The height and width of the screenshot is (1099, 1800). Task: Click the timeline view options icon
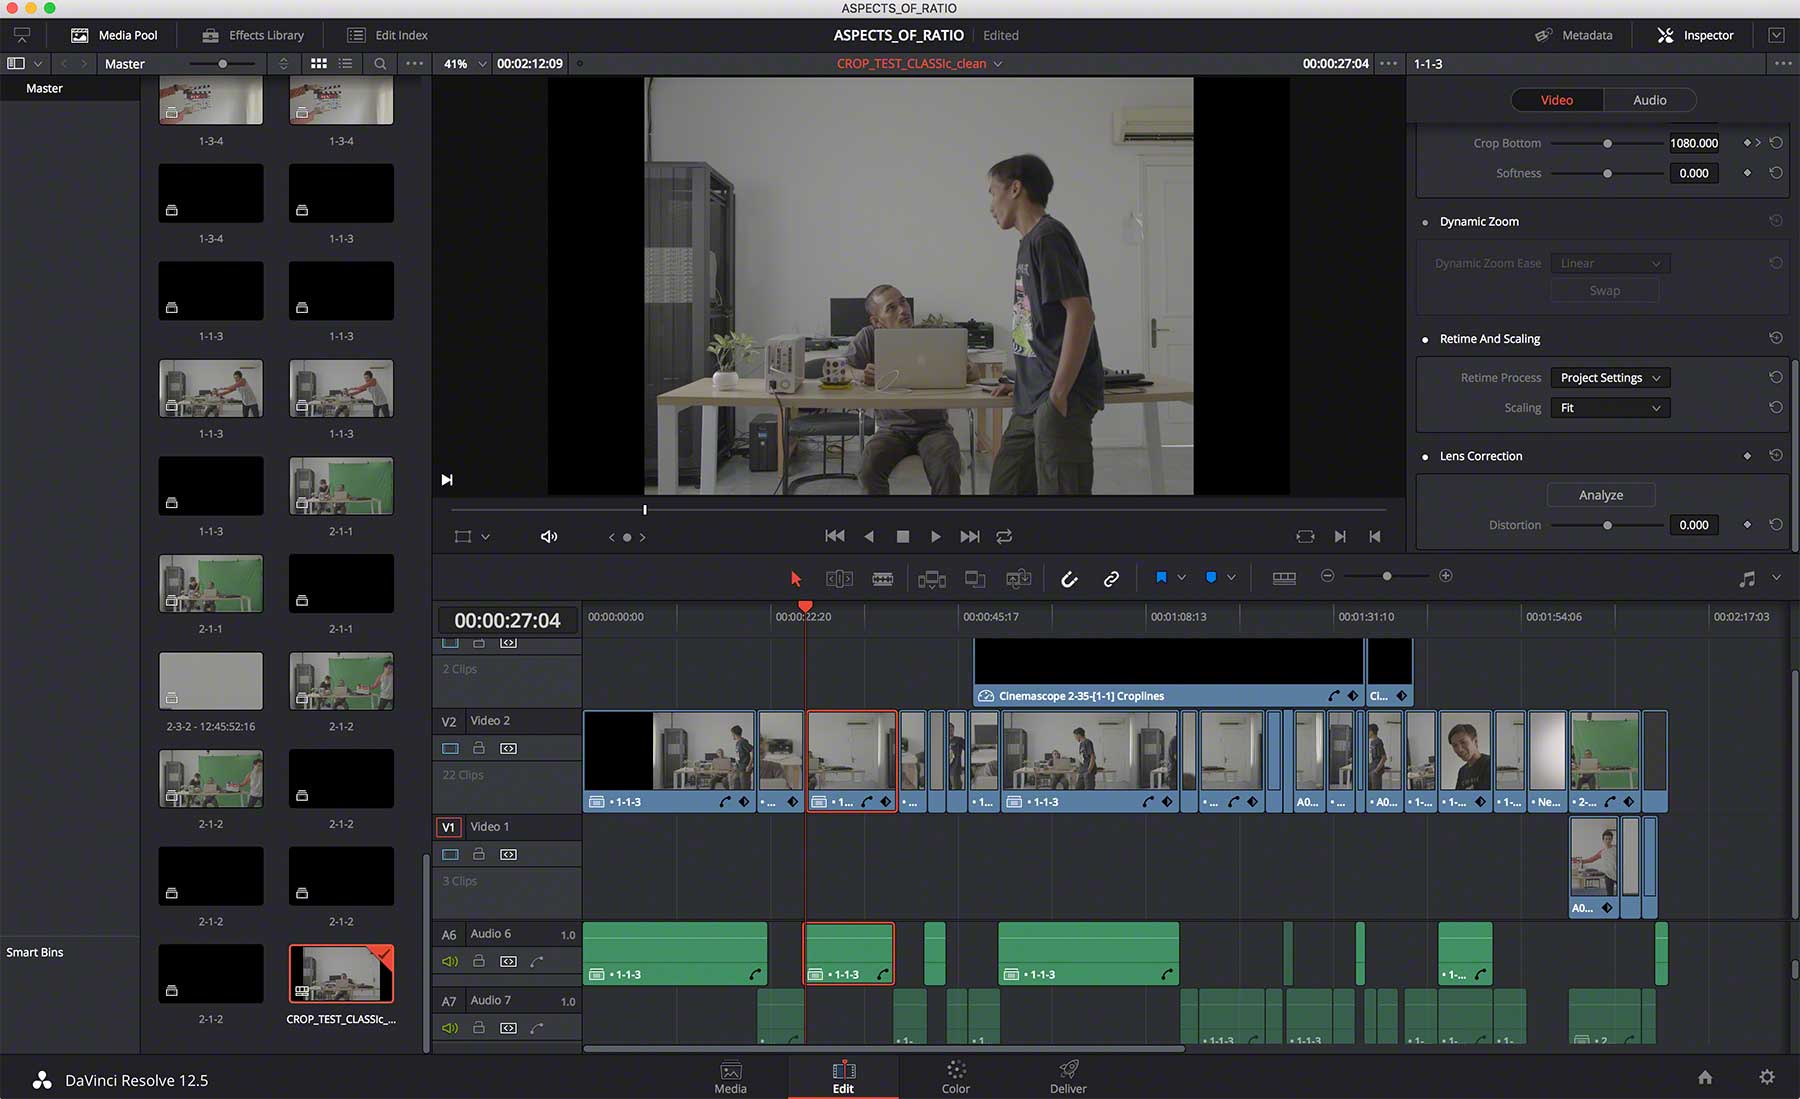(1284, 578)
